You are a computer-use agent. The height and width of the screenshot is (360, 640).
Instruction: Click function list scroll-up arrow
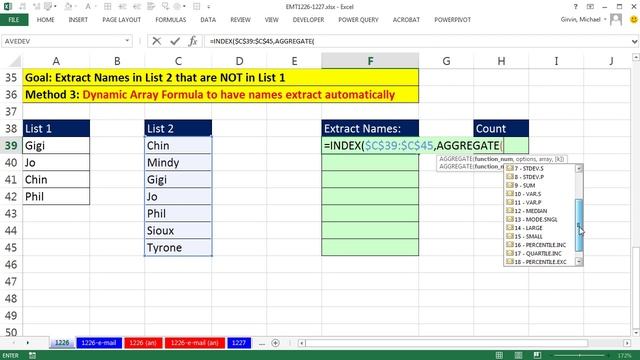click(579, 168)
